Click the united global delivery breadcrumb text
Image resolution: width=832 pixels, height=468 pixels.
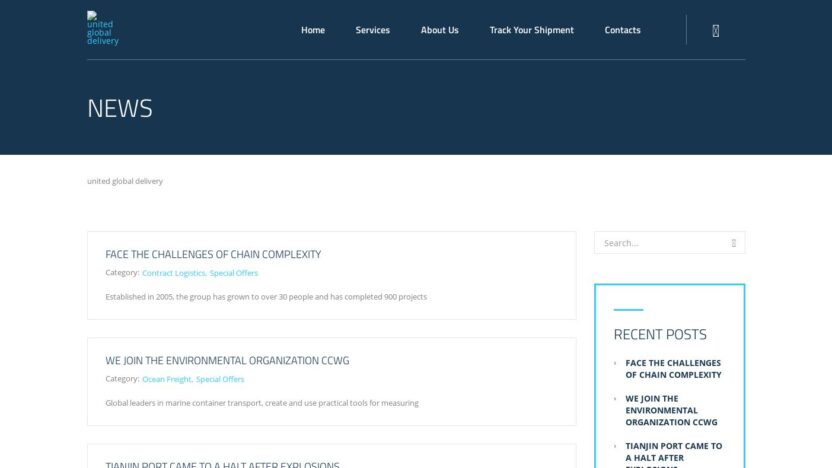click(x=125, y=181)
